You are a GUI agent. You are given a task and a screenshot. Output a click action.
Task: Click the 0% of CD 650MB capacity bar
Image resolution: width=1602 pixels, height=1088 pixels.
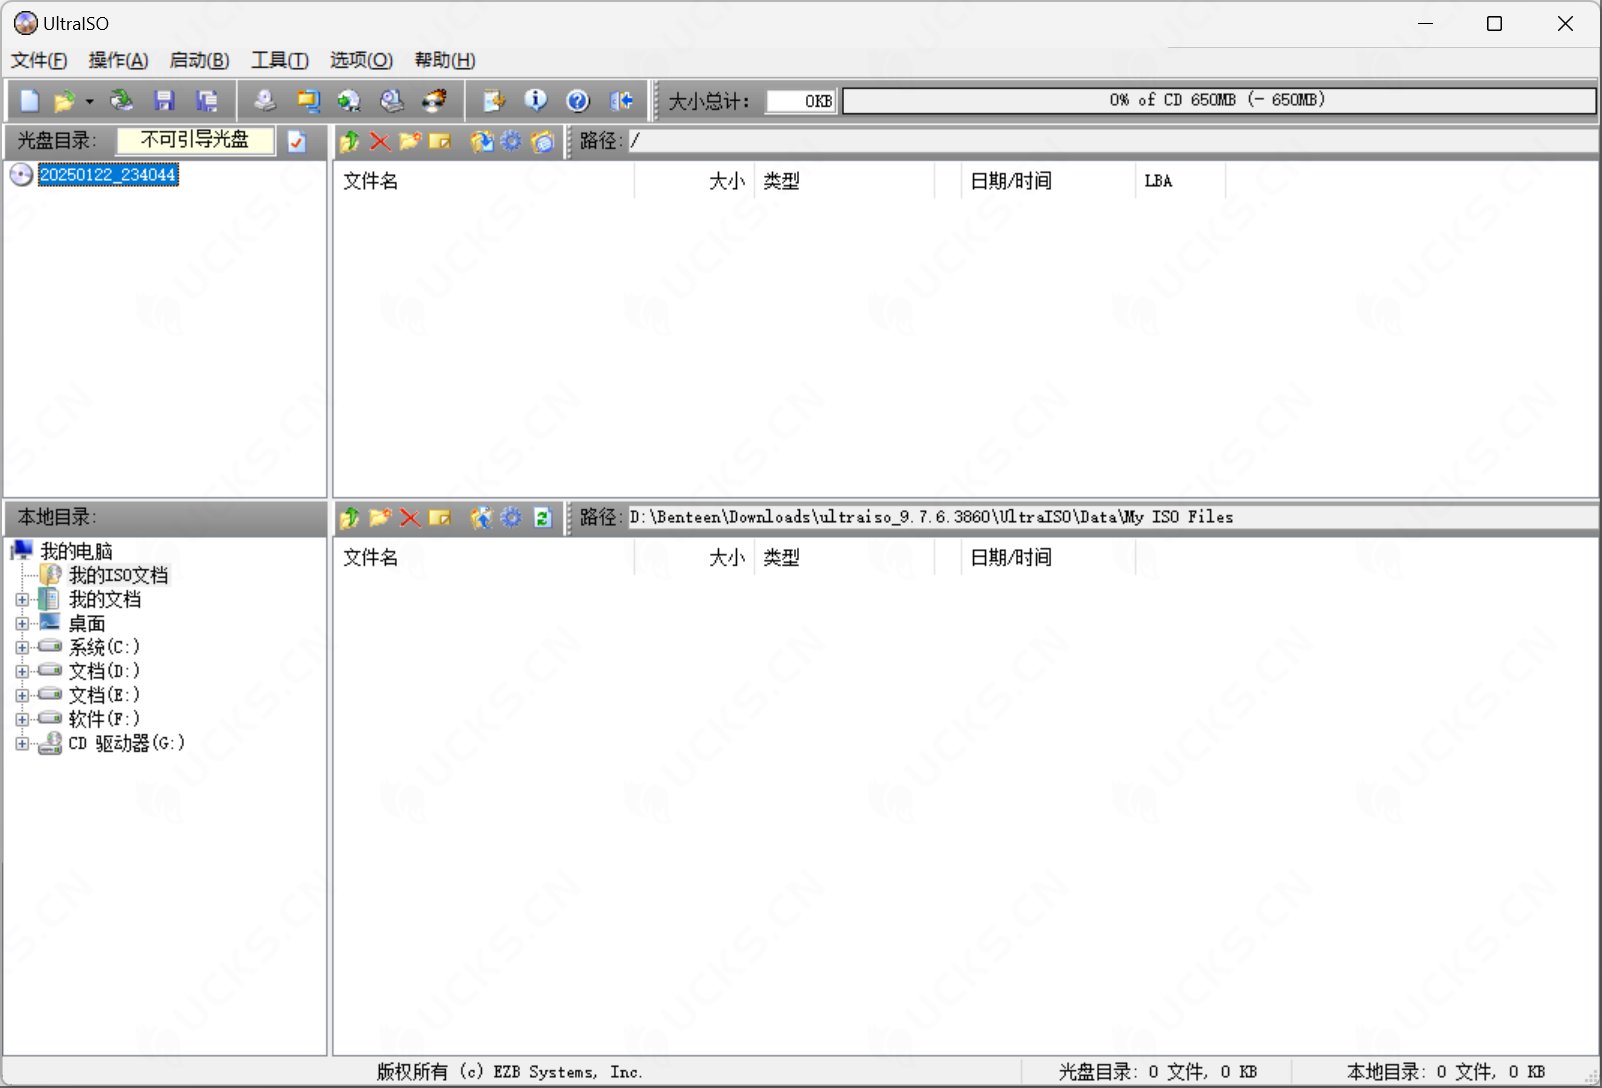1218,100
